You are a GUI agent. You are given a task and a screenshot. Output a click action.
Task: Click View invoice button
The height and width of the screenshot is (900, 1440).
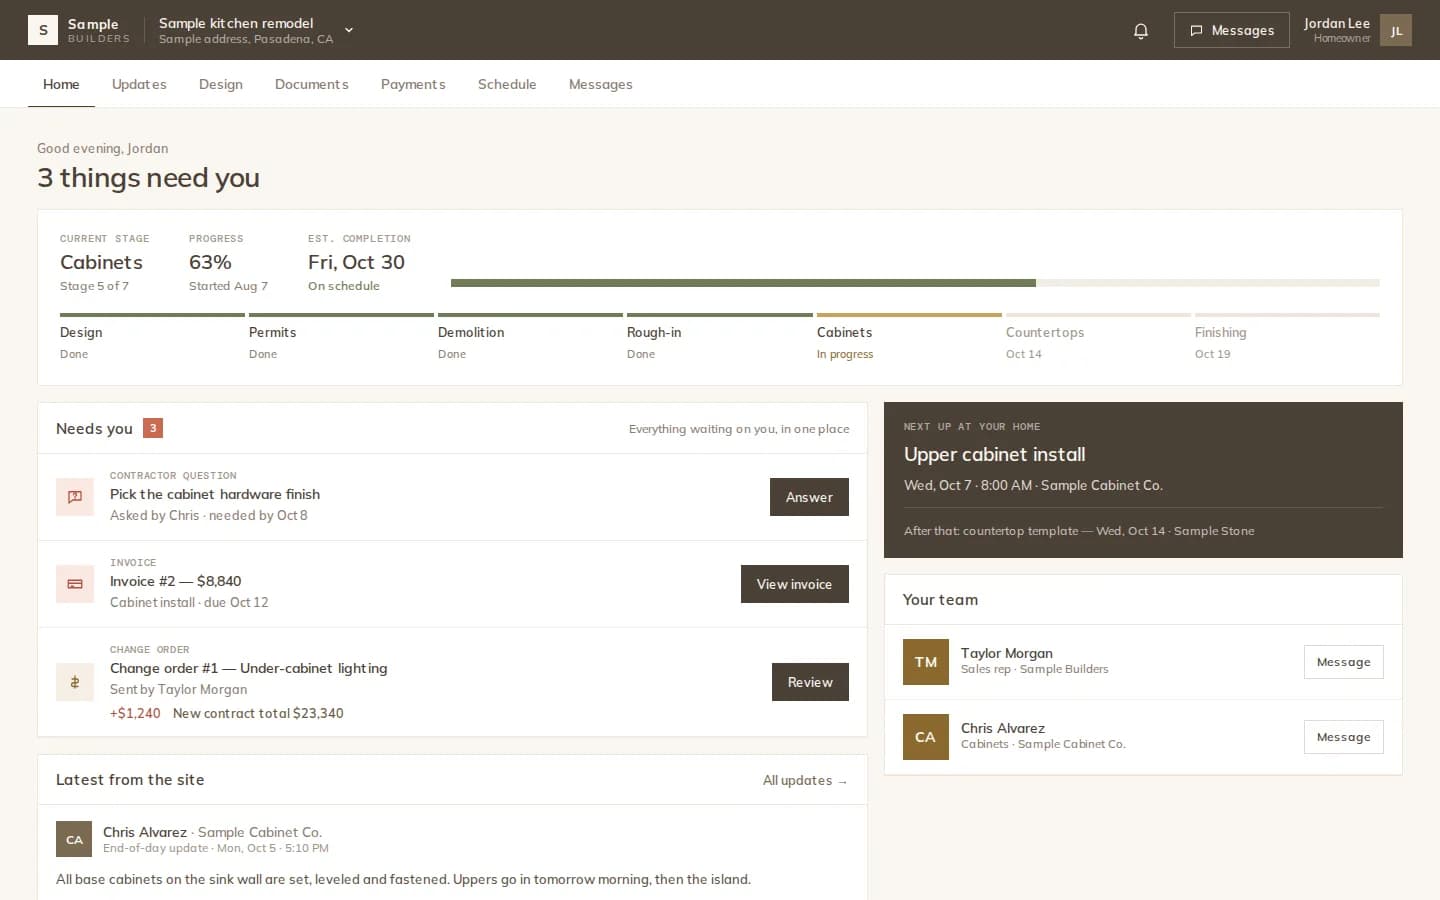click(795, 584)
